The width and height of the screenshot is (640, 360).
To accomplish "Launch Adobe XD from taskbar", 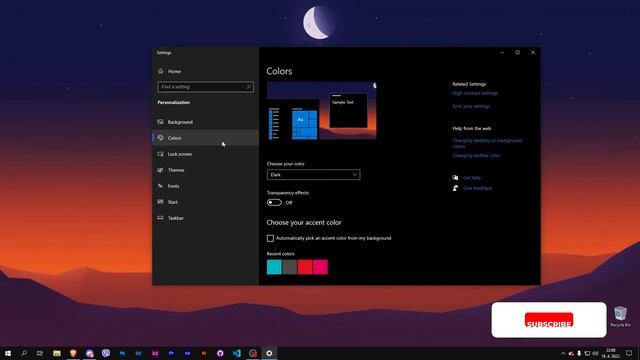I will click(155, 353).
